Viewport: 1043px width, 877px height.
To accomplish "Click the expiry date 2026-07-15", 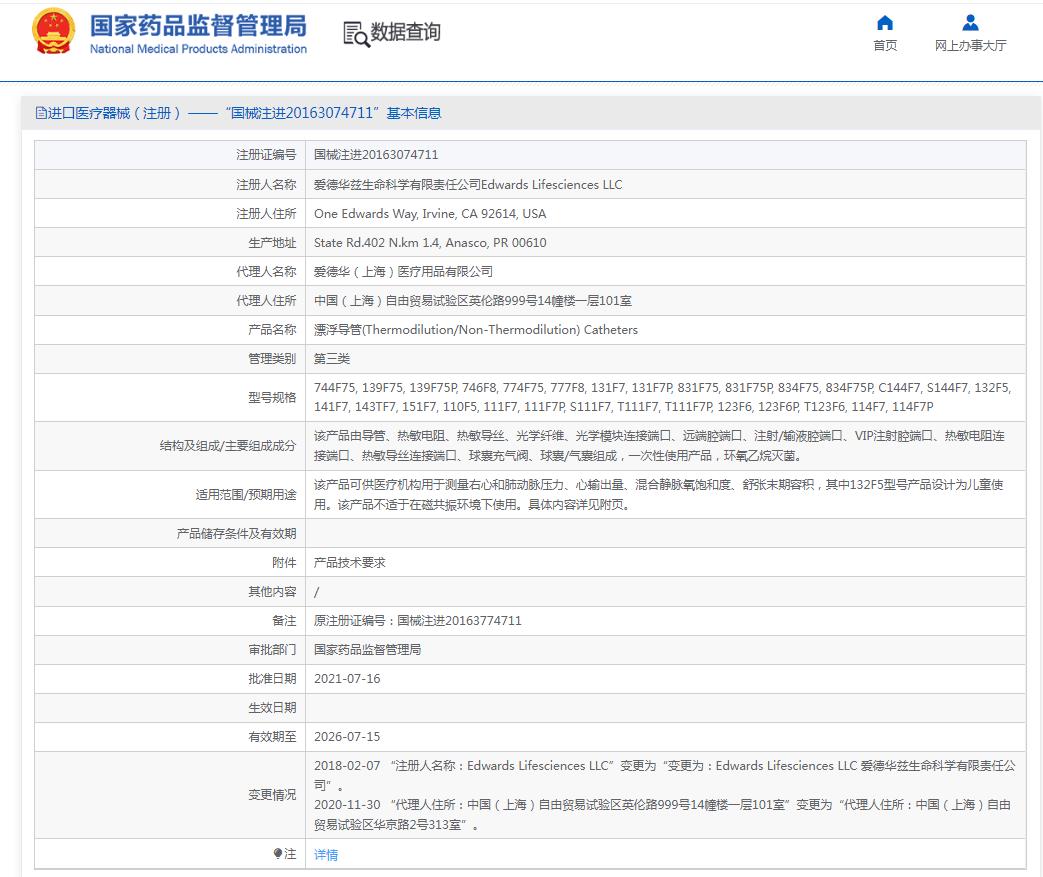I will (347, 737).
